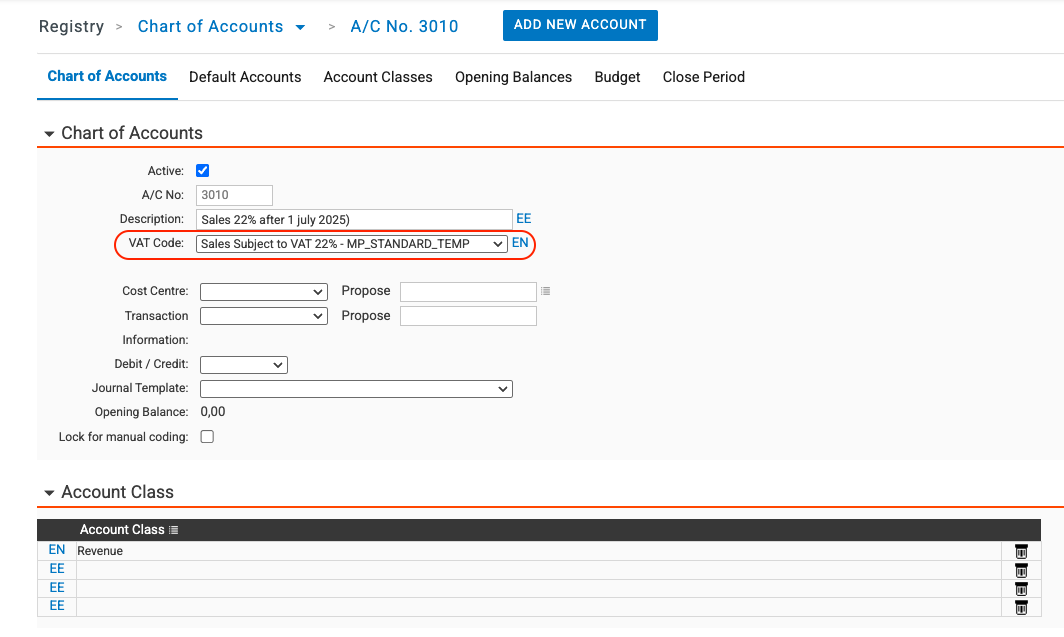Open the VAT Code dropdown
1064x637 pixels.
pyautogui.click(x=352, y=244)
